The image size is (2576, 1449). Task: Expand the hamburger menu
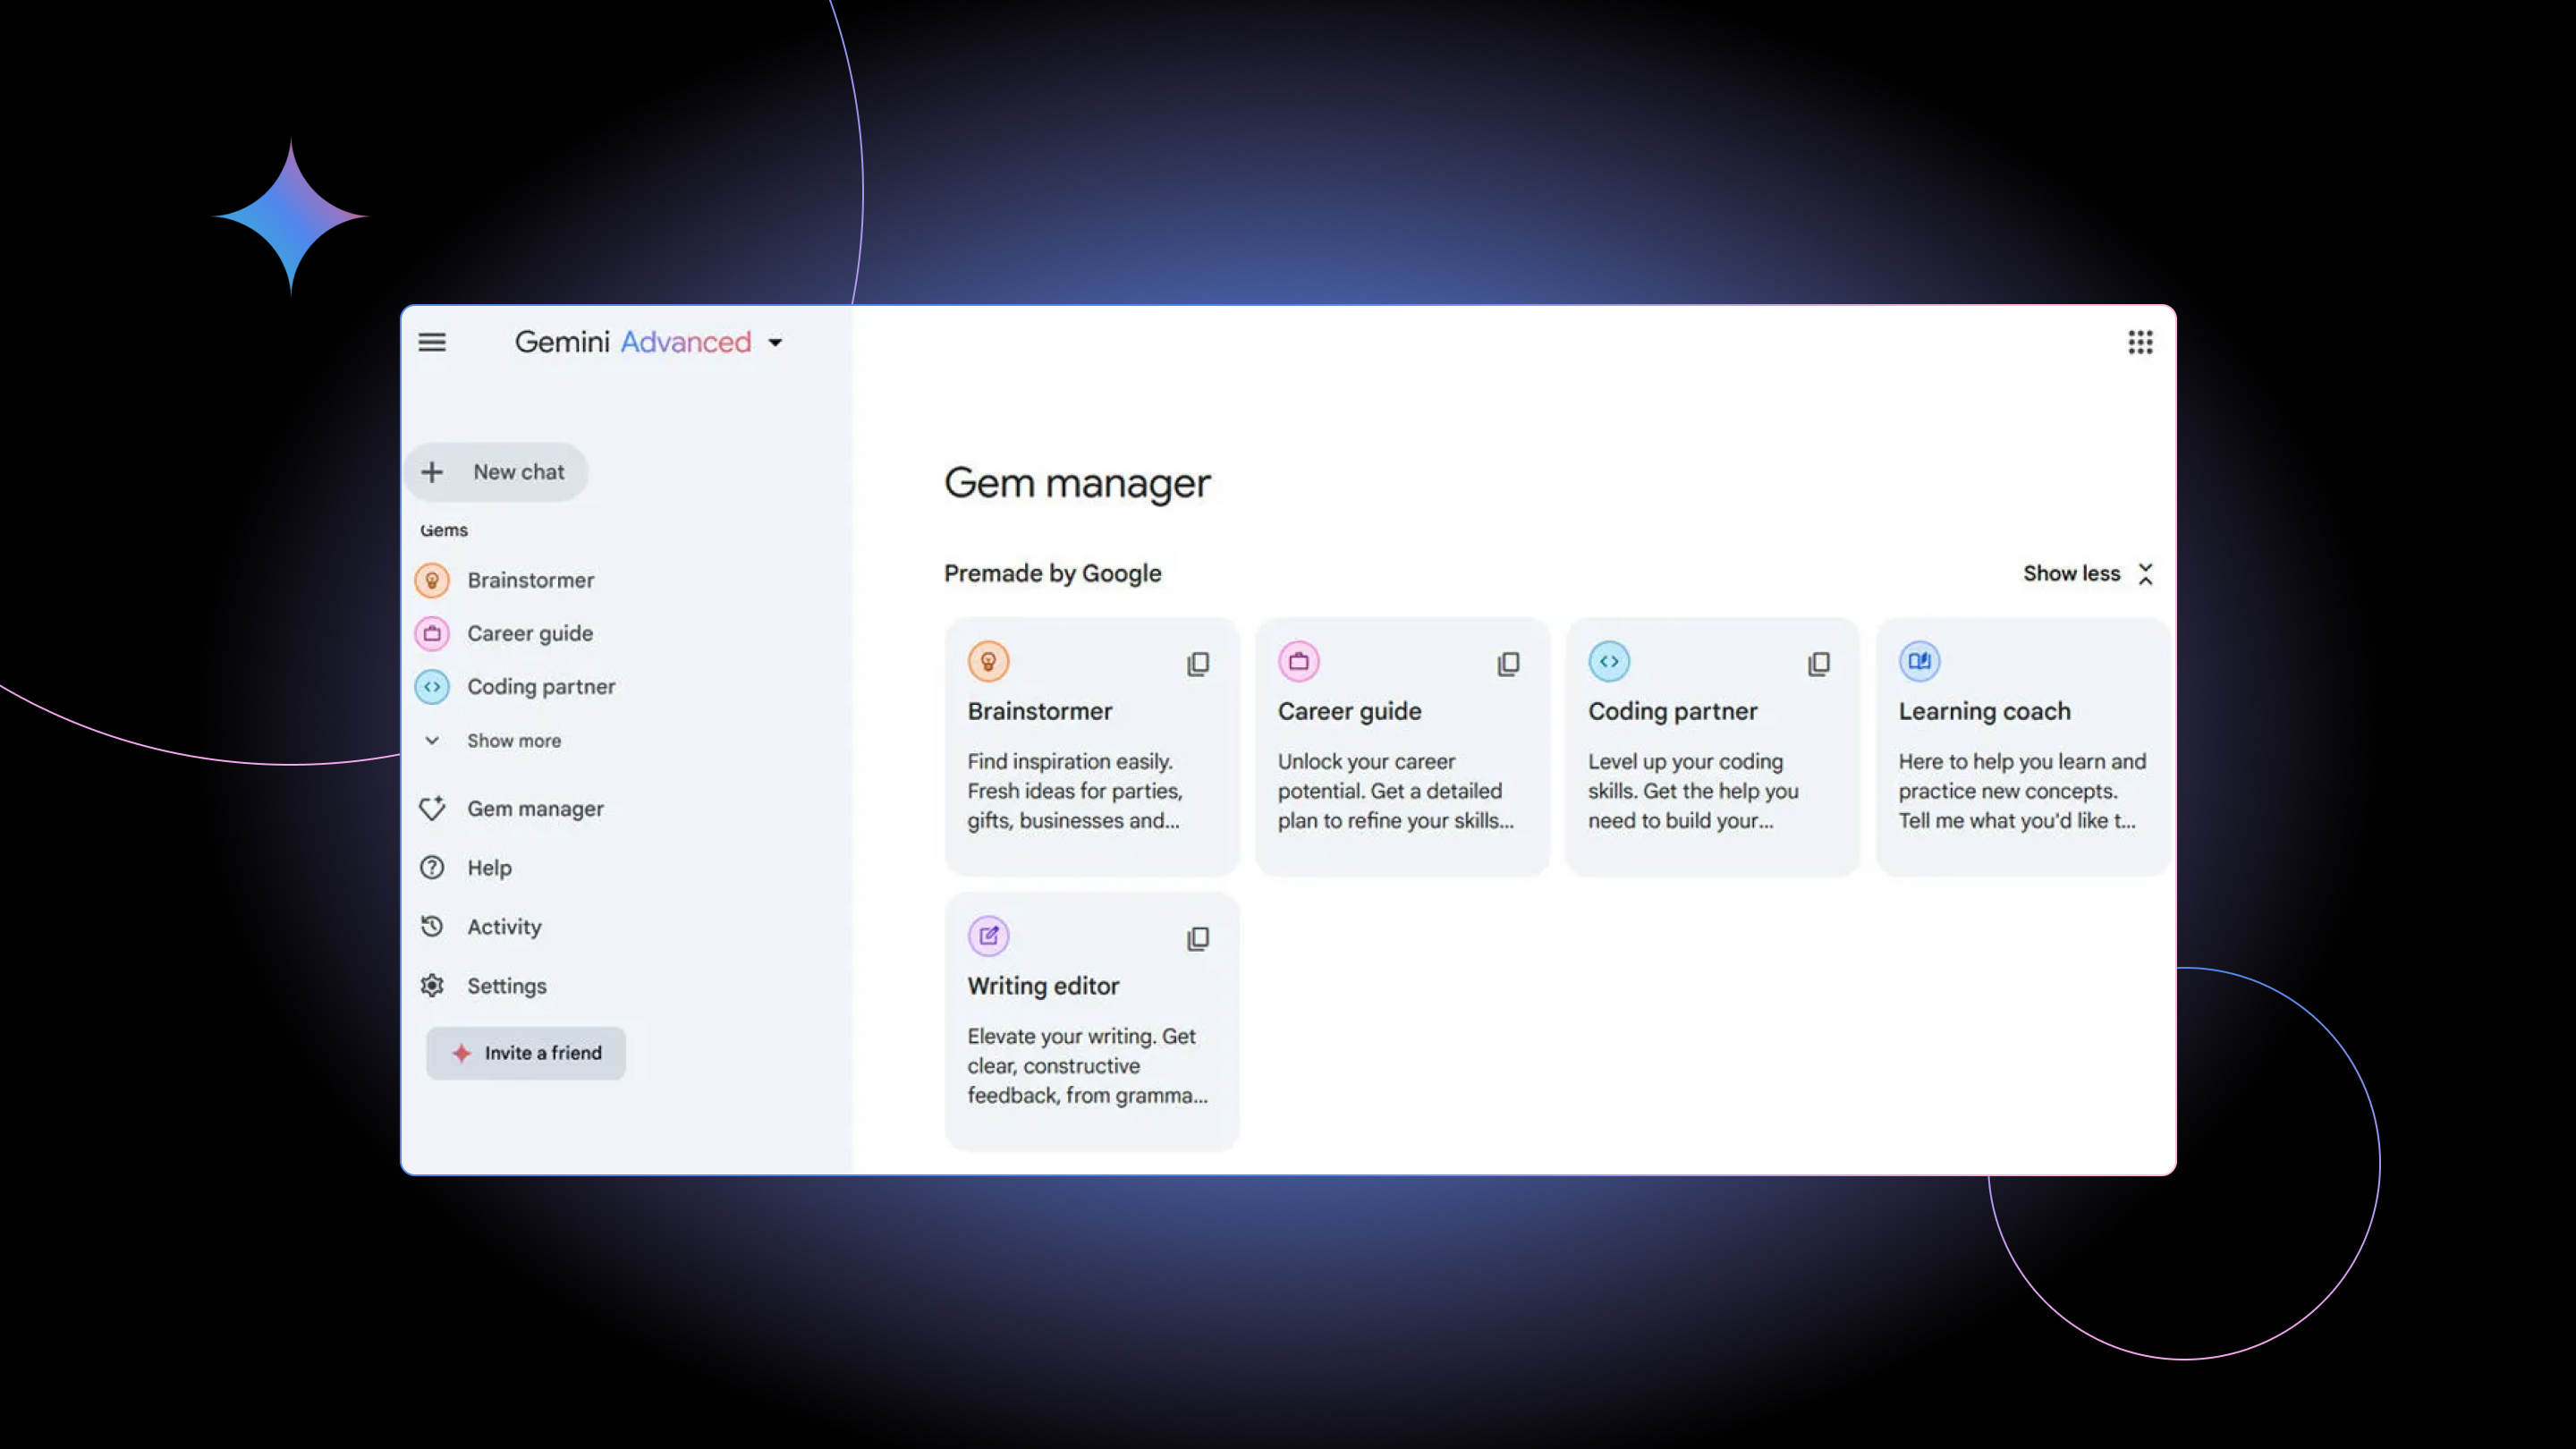pyautogui.click(x=432, y=342)
